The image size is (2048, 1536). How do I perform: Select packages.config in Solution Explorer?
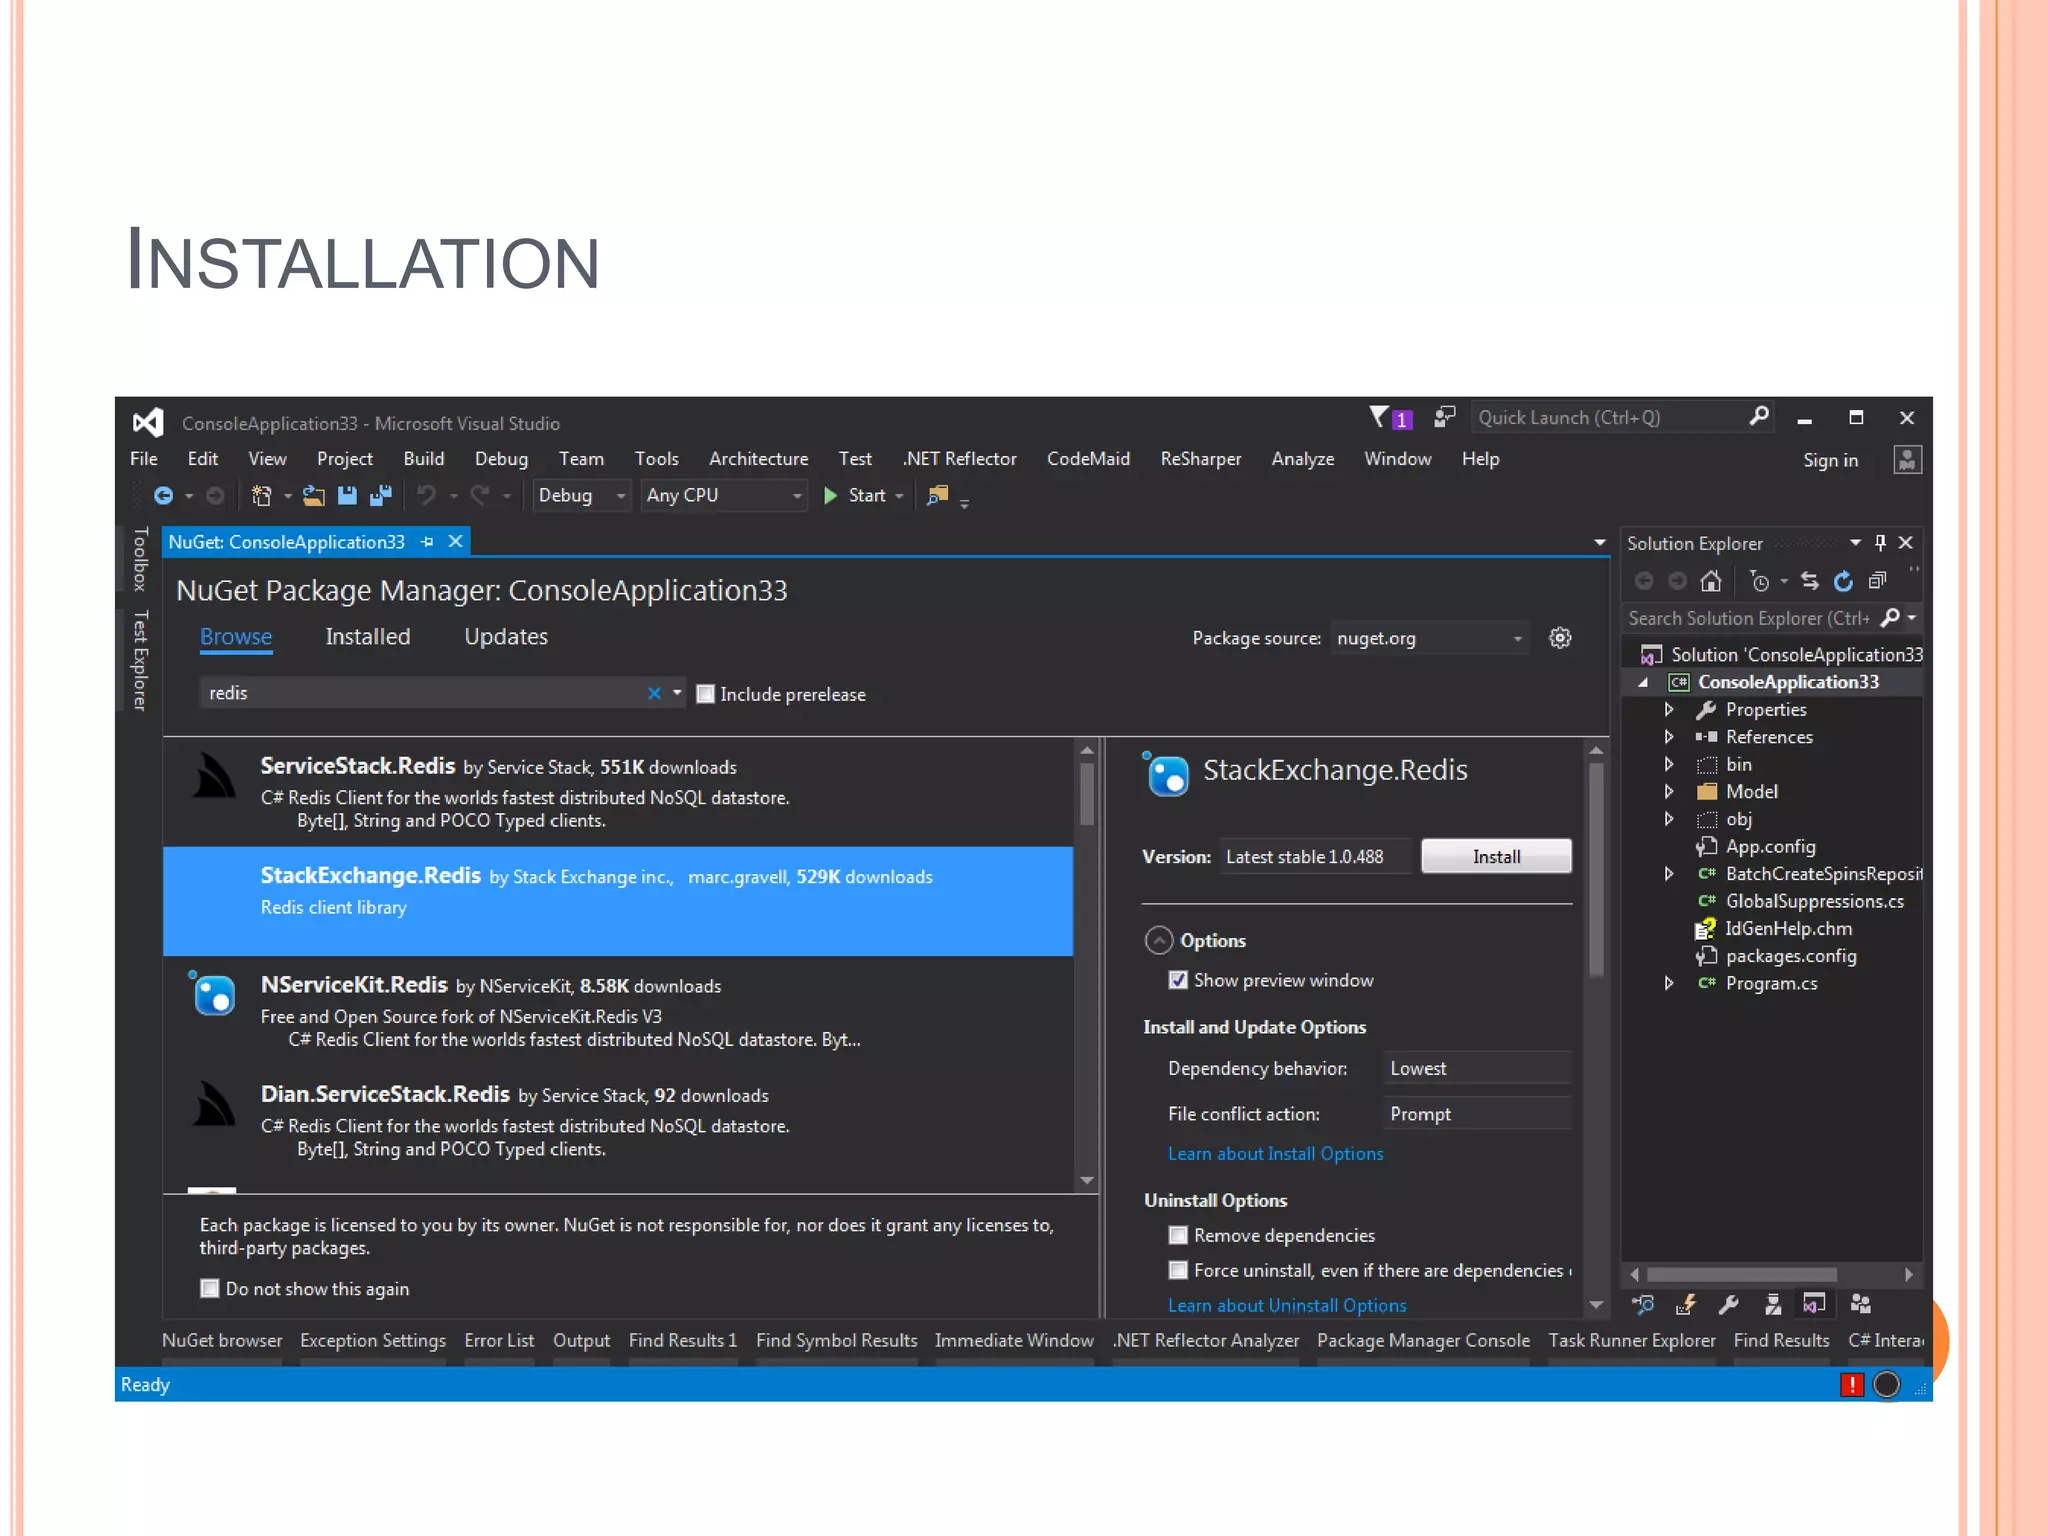tap(1790, 956)
